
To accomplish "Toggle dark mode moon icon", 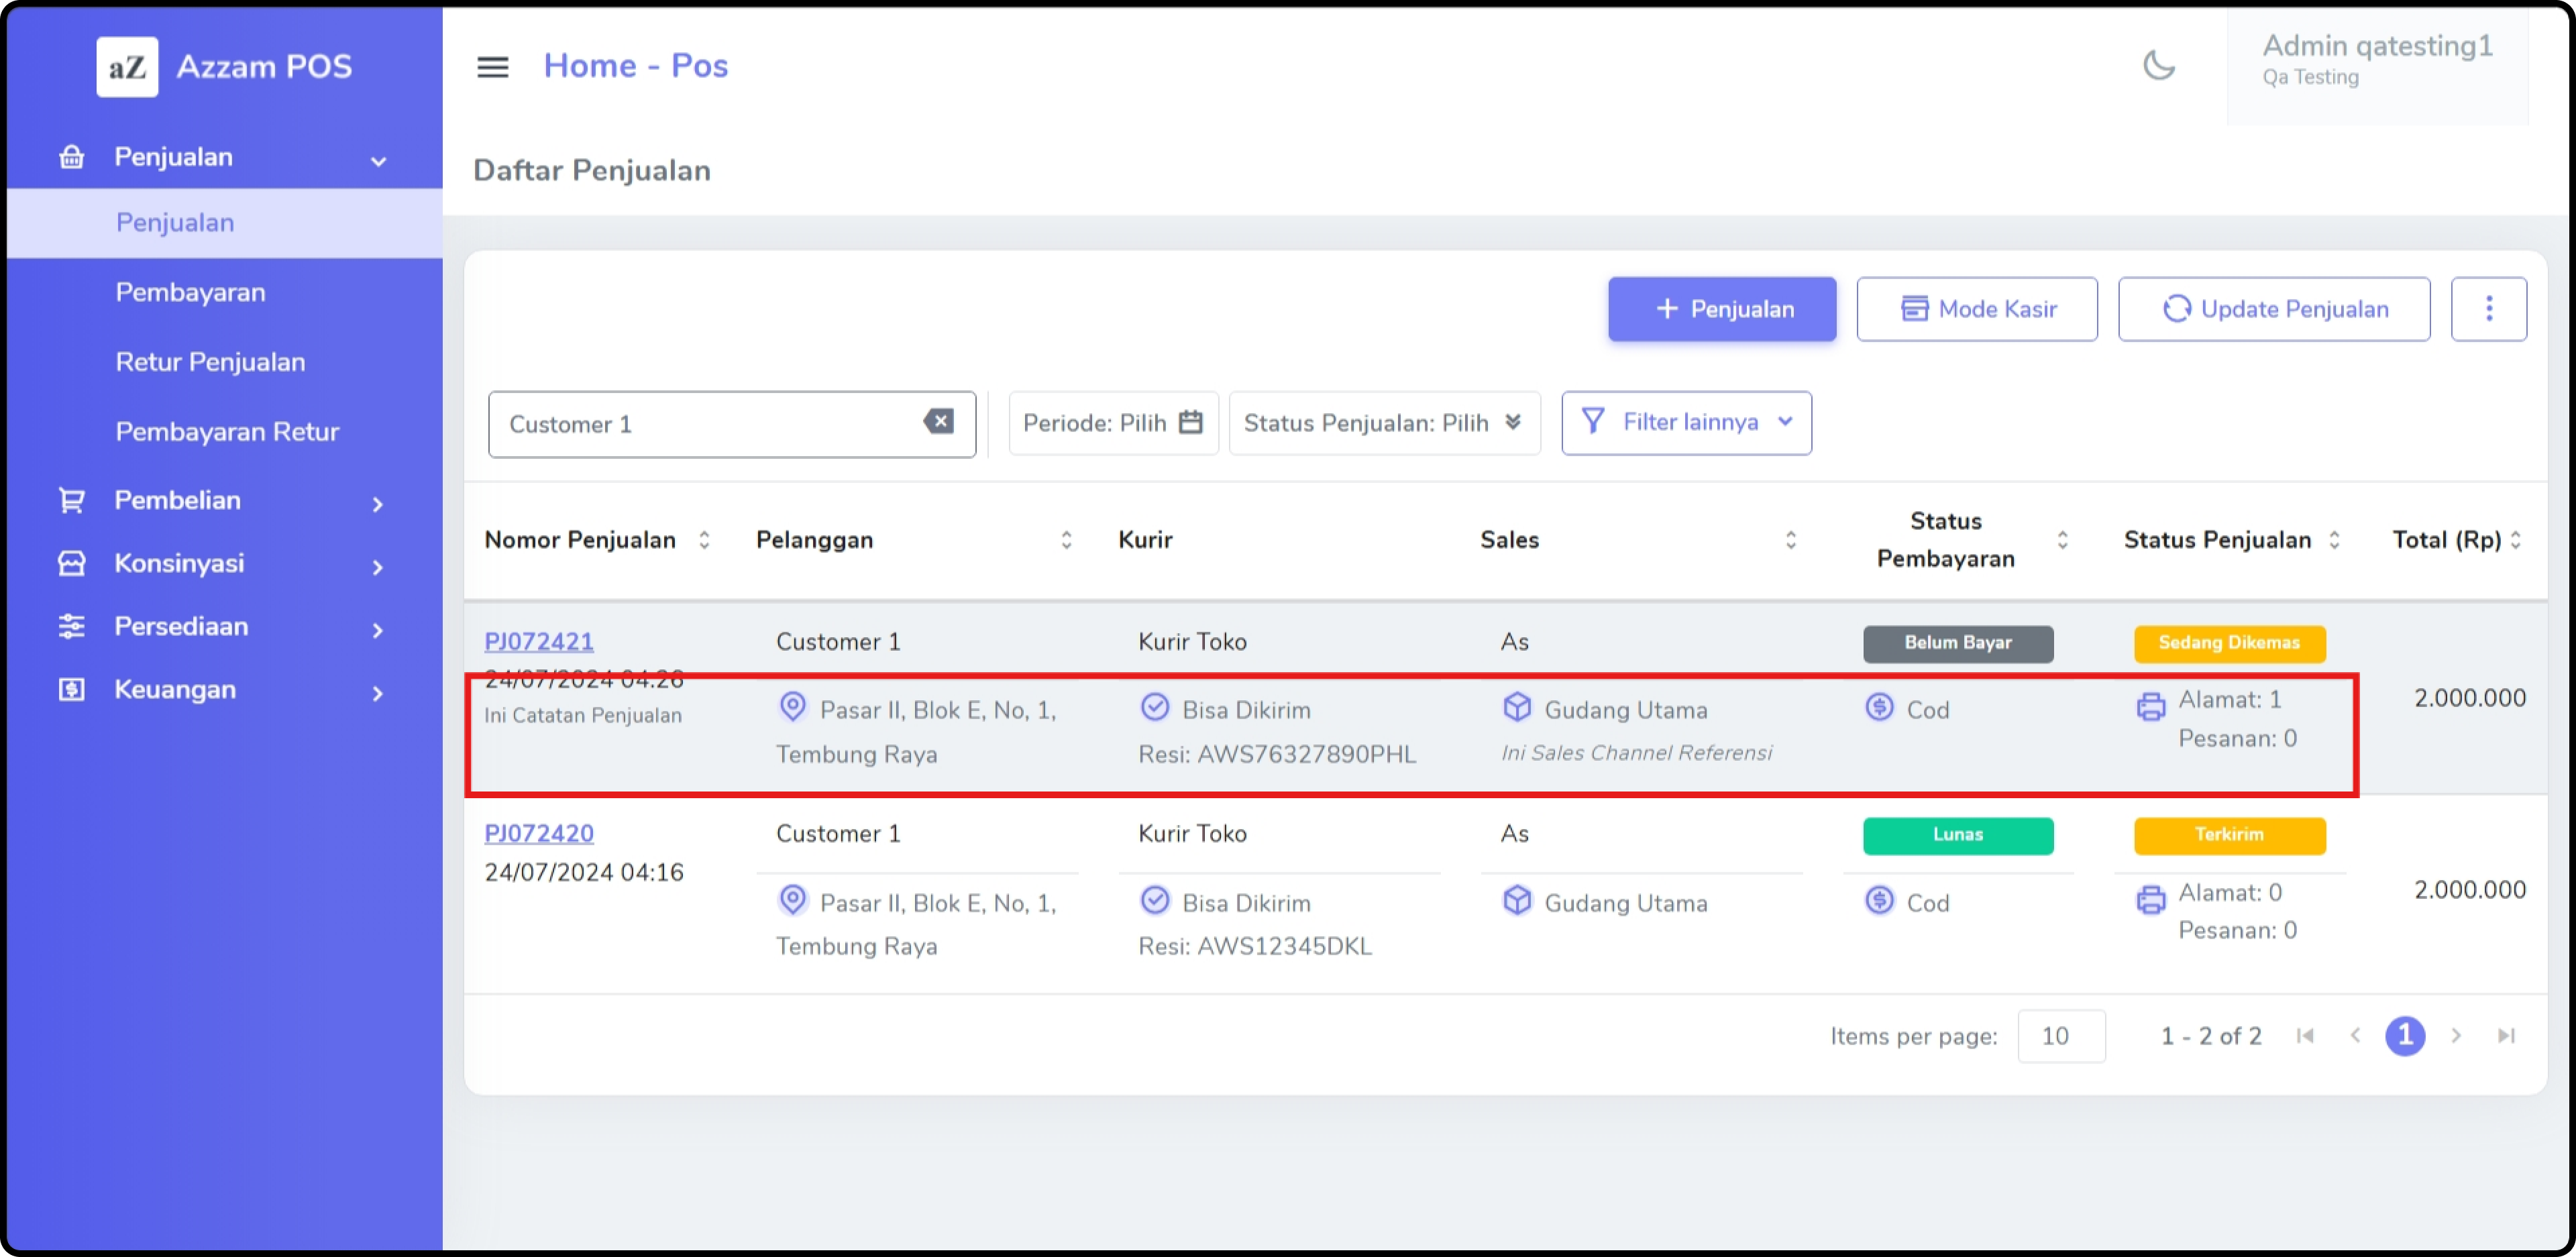I will [x=2158, y=66].
